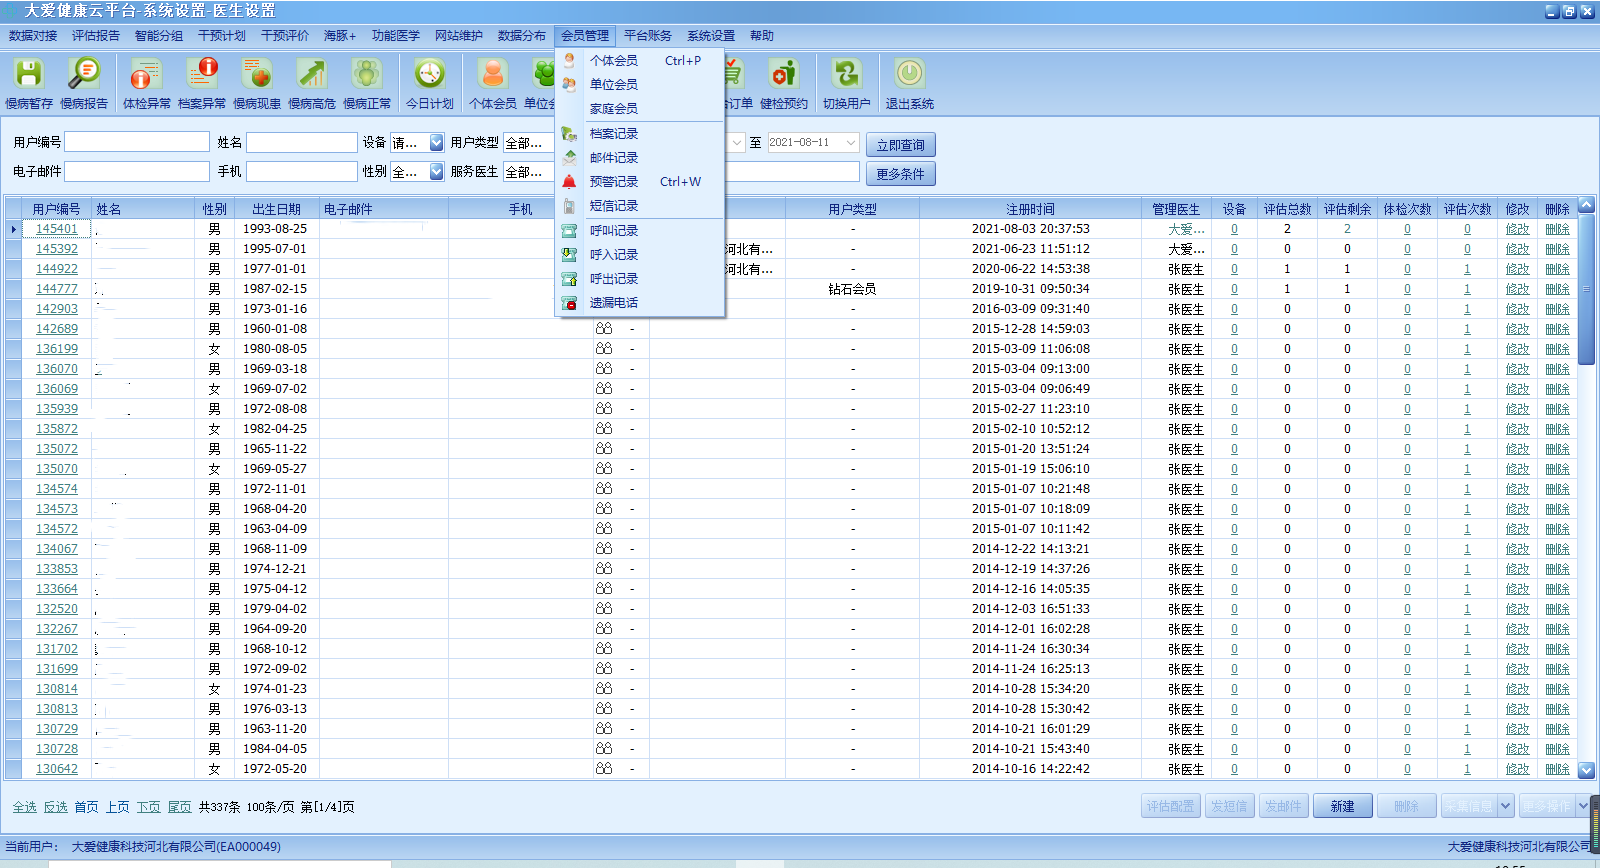Click the 用户编号 input field
The width and height of the screenshot is (1600, 868).
click(137, 143)
